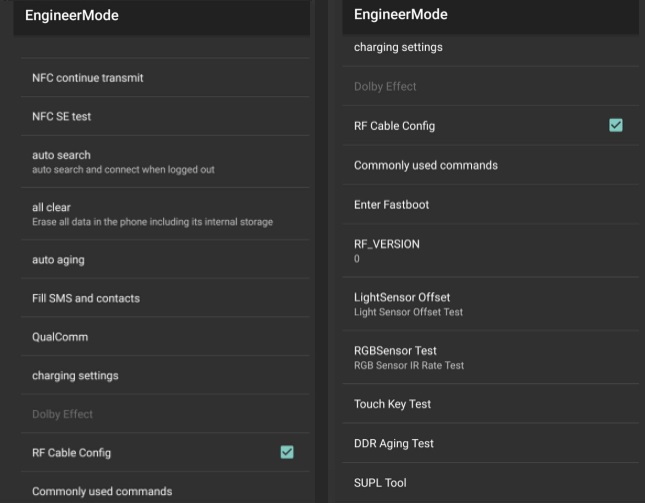This screenshot has width=645, height=503.
Task: Open Touch Key Test
Action: click(x=490, y=404)
